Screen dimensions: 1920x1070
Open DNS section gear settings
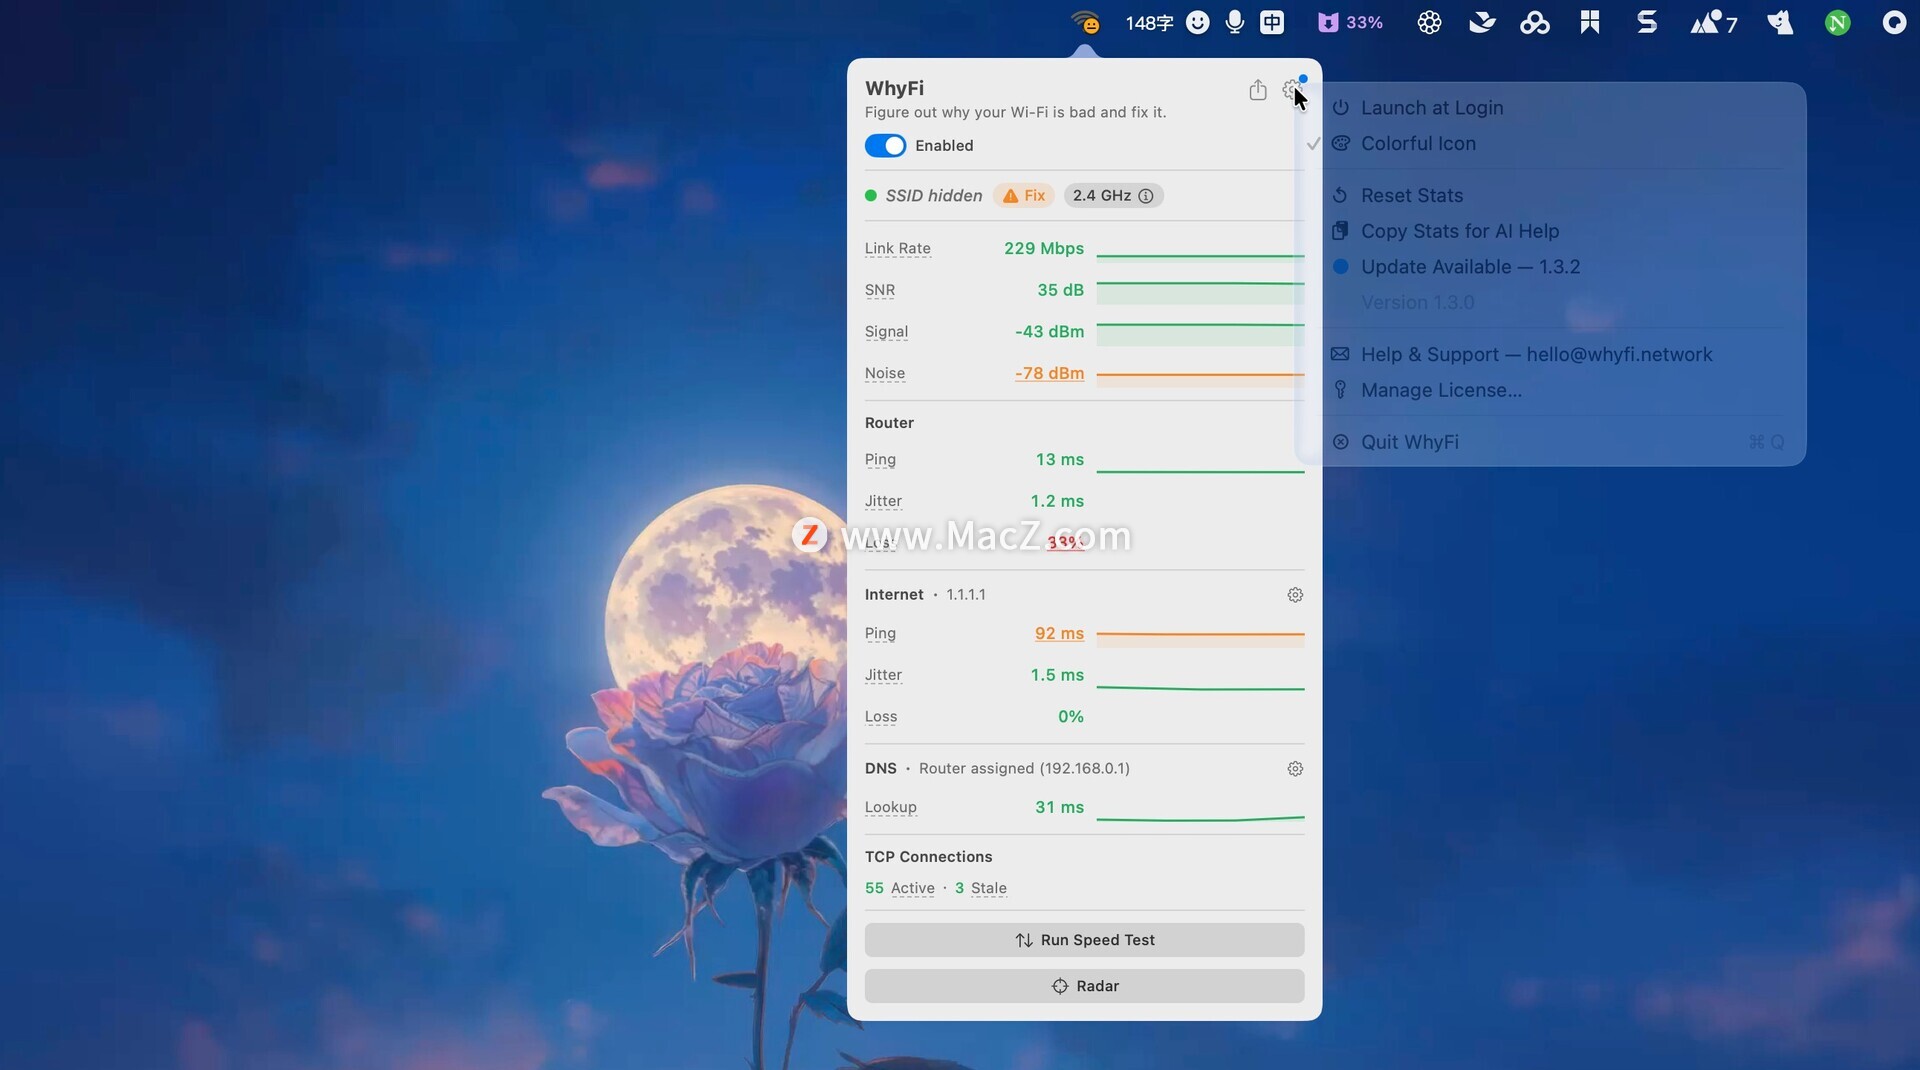1295,769
